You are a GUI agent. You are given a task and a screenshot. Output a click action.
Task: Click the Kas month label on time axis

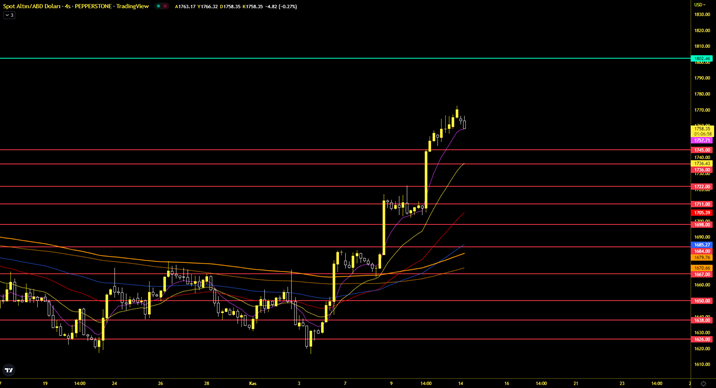[253, 383]
